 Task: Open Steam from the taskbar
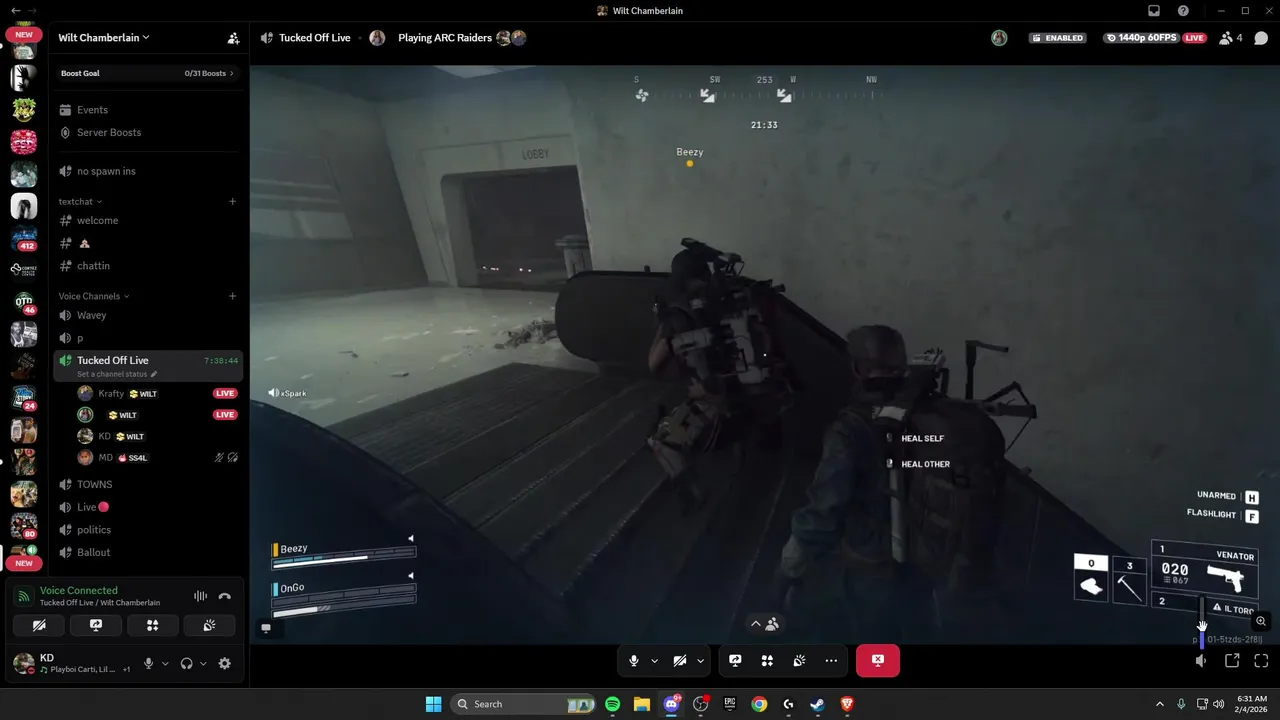[x=817, y=704]
